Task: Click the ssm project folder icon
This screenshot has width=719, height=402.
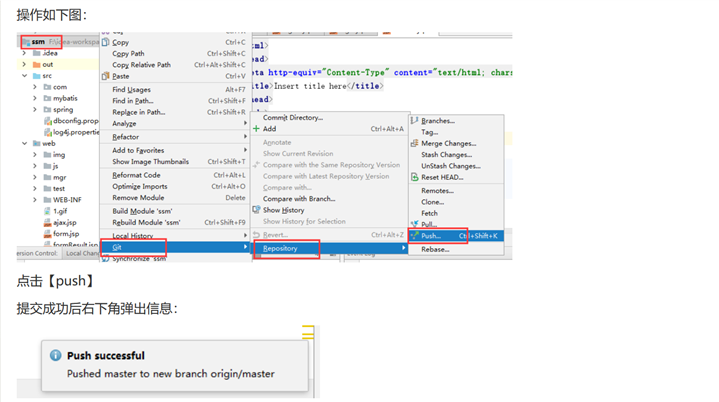Action: point(26,42)
